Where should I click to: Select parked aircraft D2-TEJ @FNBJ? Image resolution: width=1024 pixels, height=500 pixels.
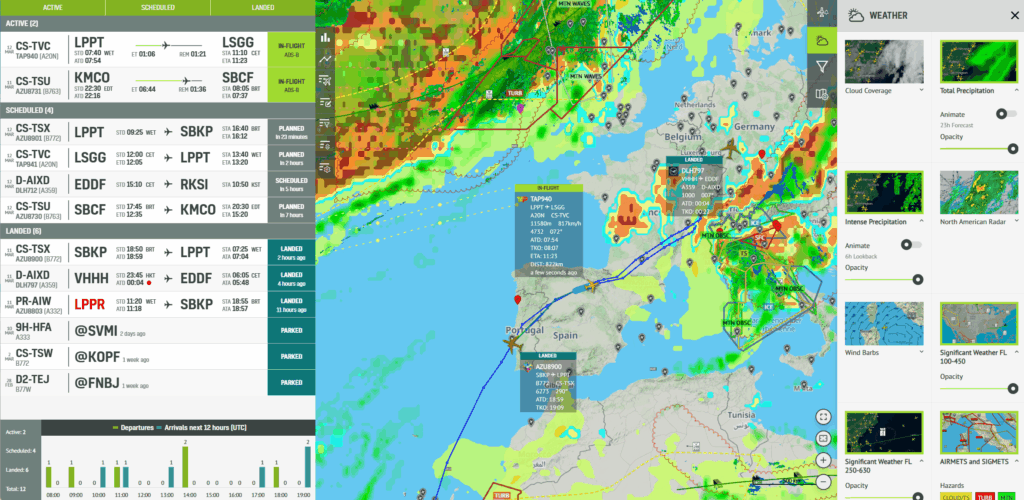pyautogui.click(x=157, y=383)
